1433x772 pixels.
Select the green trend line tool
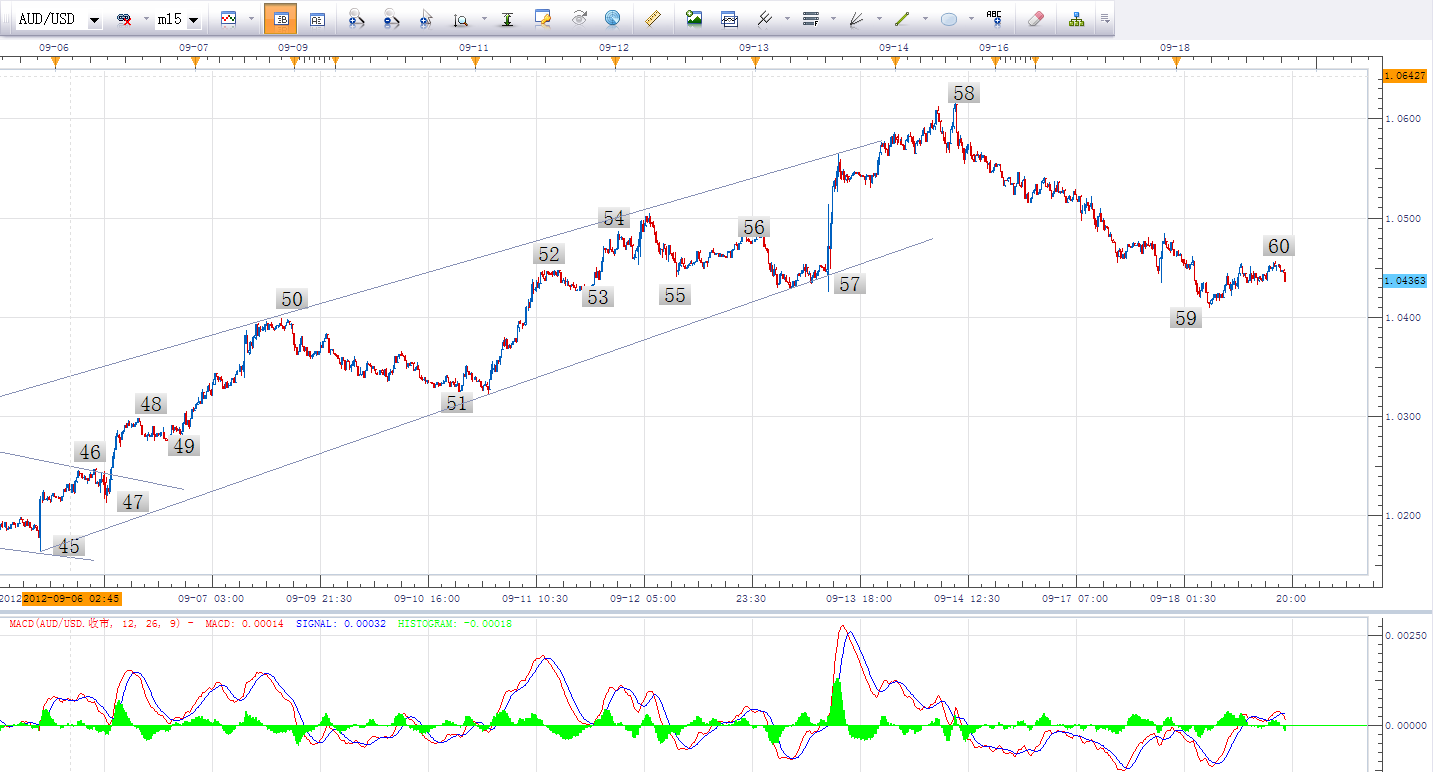click(902, 19)
